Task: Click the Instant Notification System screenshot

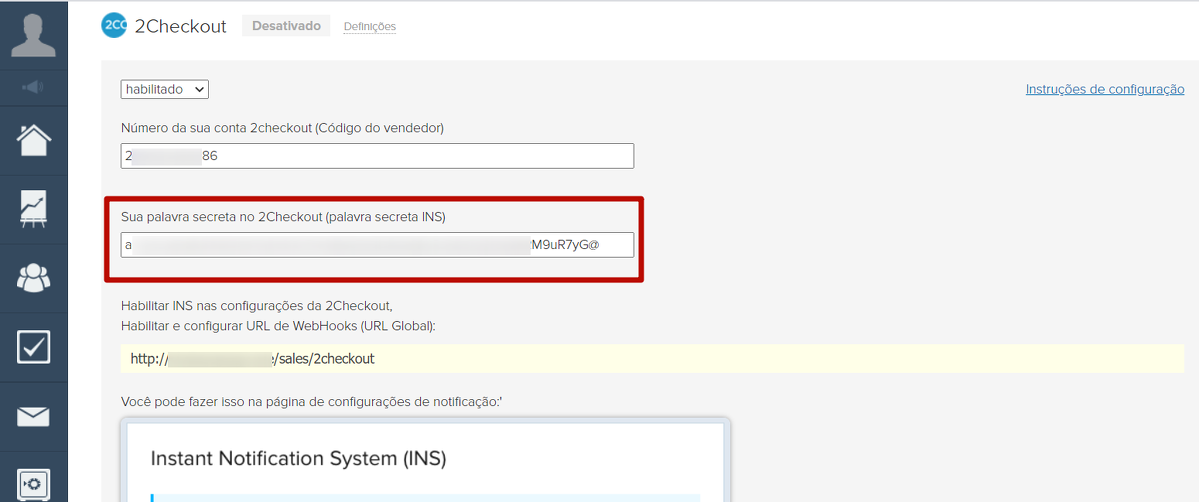Action: click(x=425, y=460)
